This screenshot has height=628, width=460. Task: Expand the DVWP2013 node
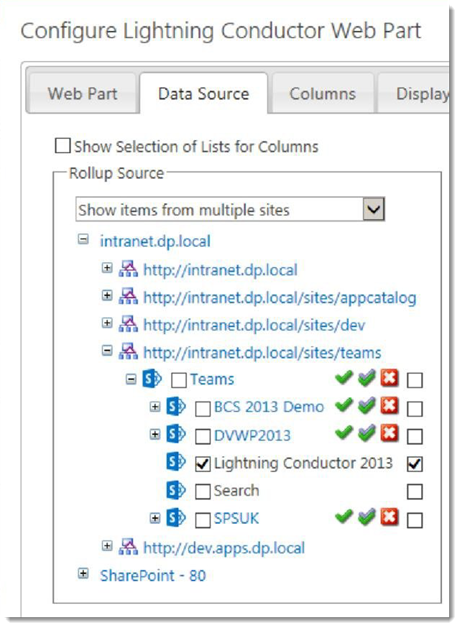coord(155,434)
